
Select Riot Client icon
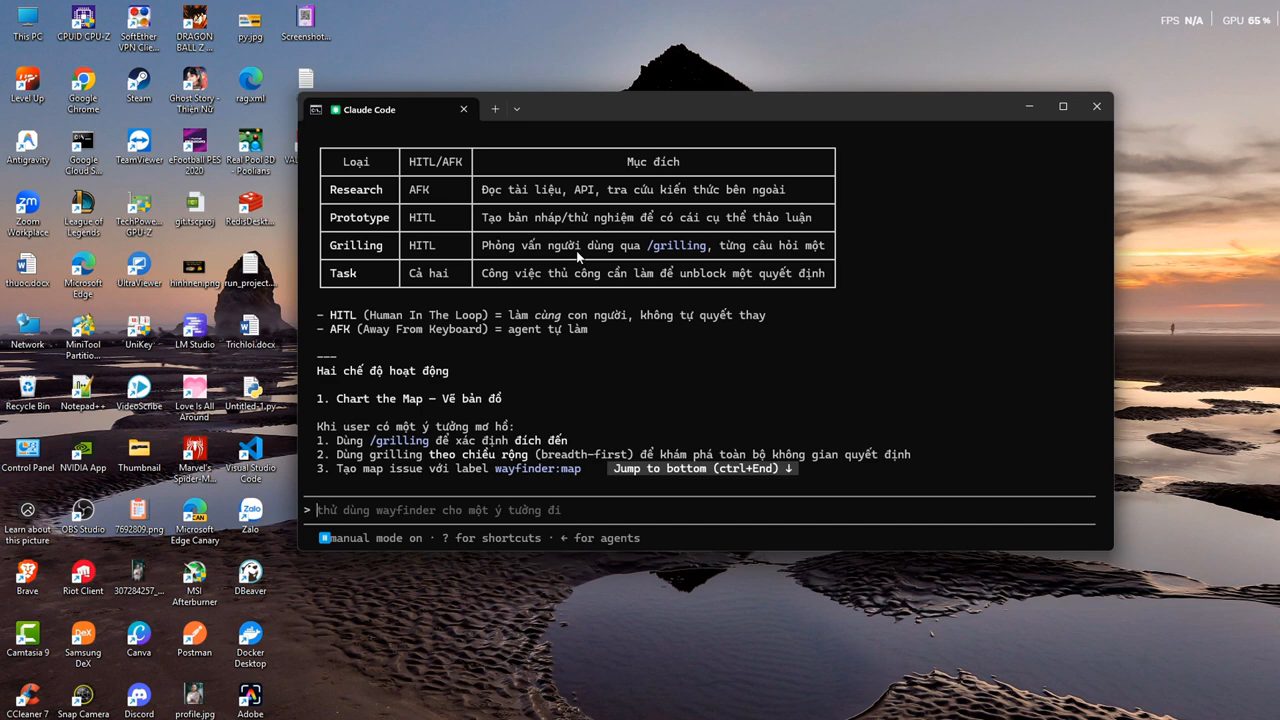click(x=83, y=578)
